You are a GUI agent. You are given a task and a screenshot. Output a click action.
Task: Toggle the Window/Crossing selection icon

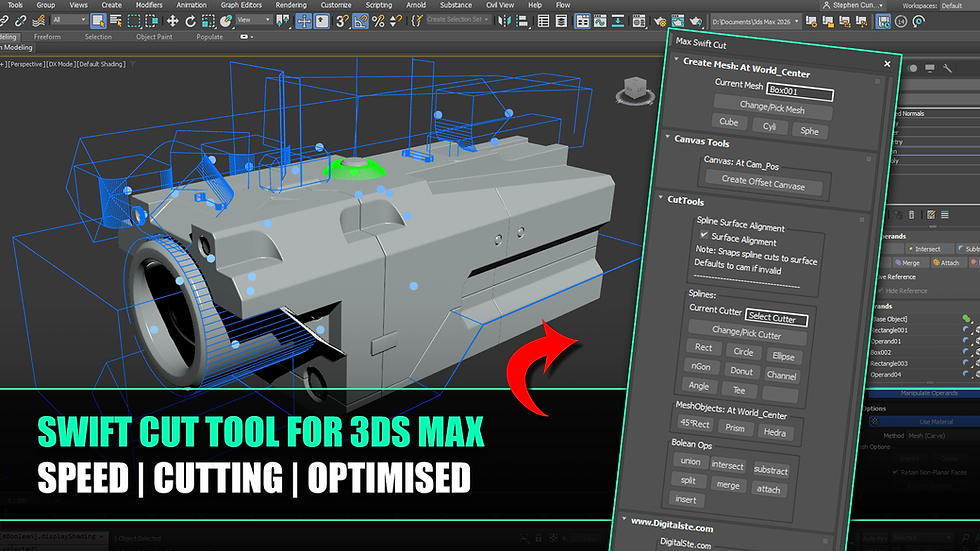coord(151,21)
